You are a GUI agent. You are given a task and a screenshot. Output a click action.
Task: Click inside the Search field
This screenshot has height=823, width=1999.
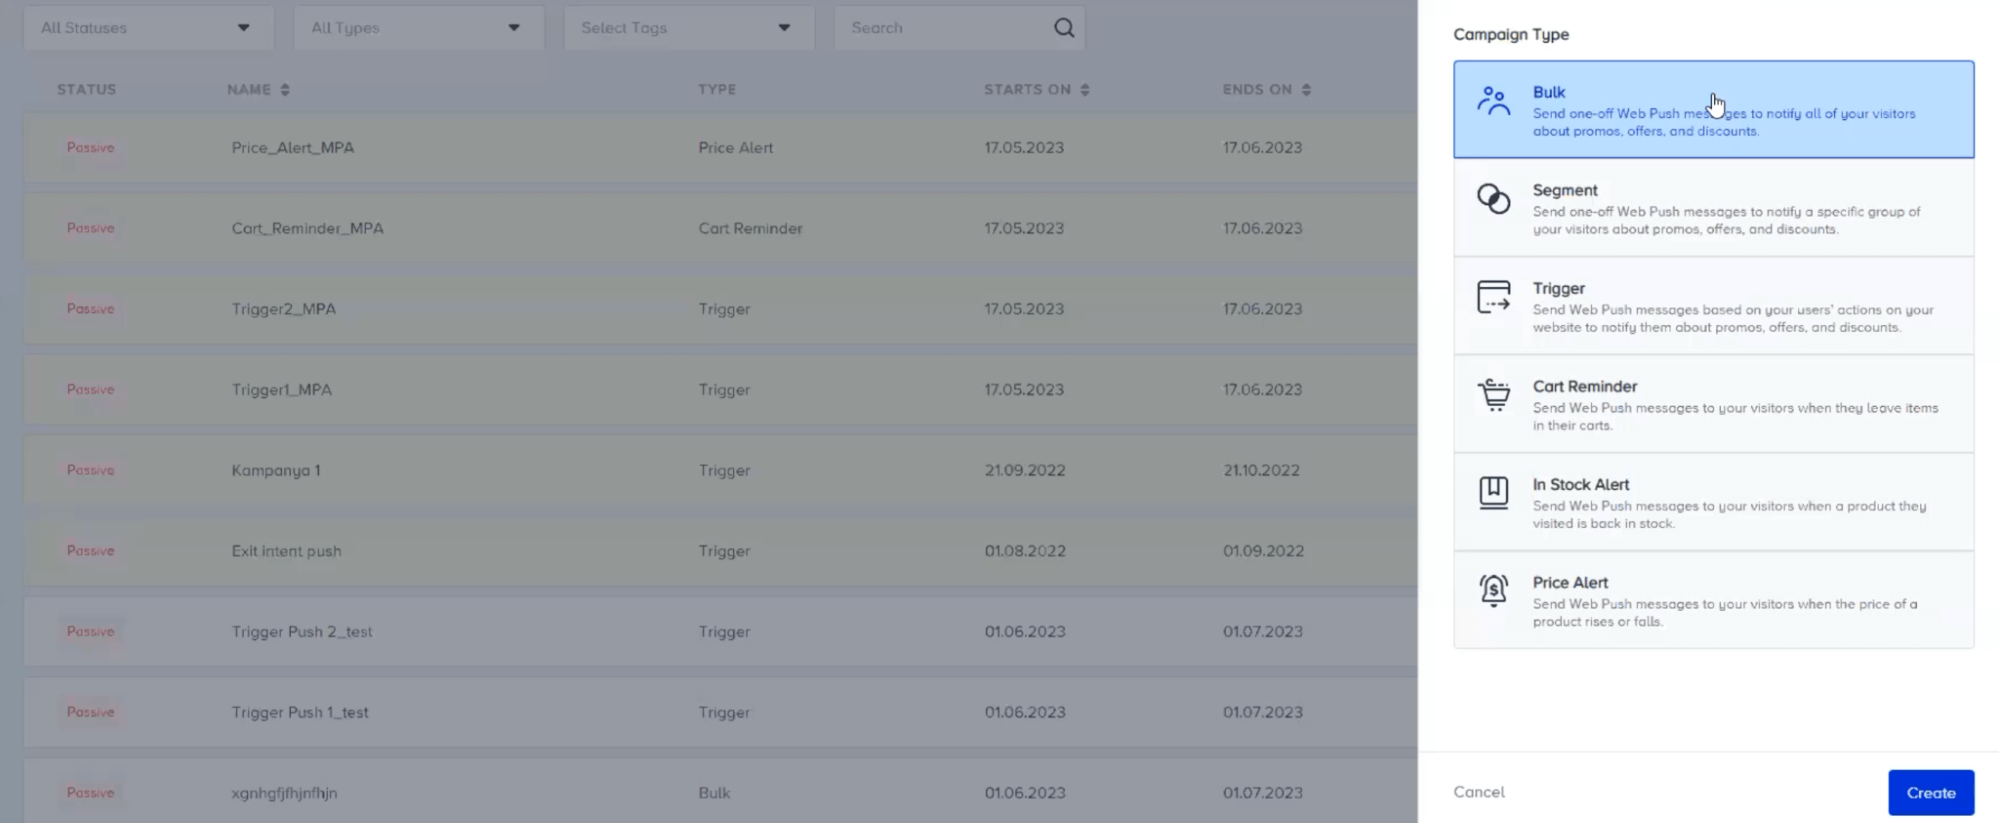point(940,27)
